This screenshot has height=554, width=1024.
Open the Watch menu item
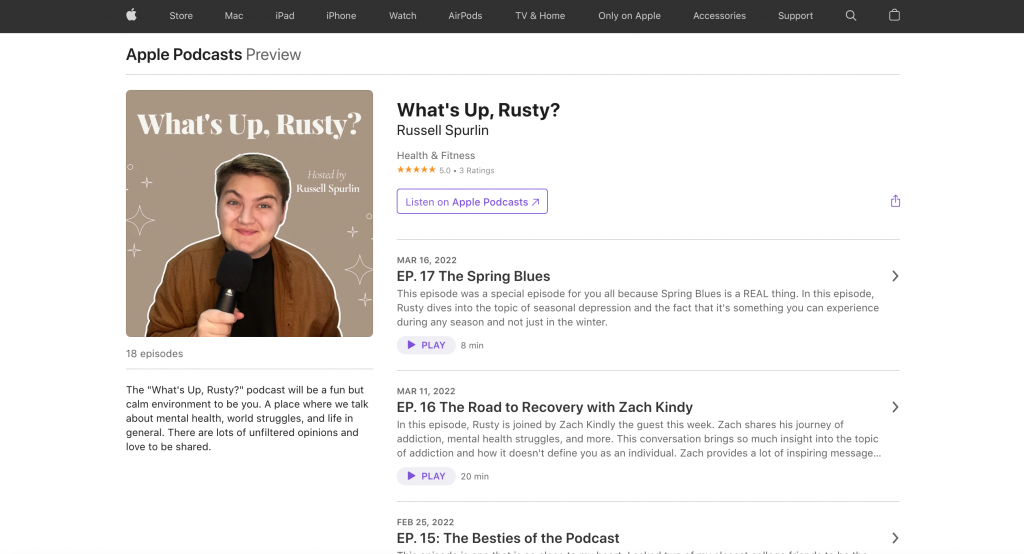(x=402, y=16)
